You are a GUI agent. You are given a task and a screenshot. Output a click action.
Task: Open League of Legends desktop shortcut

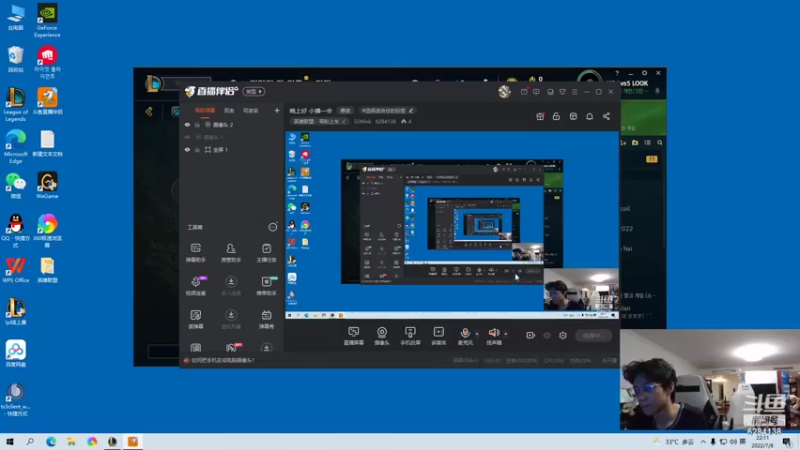pyautogui.click(x=15, y=104)
